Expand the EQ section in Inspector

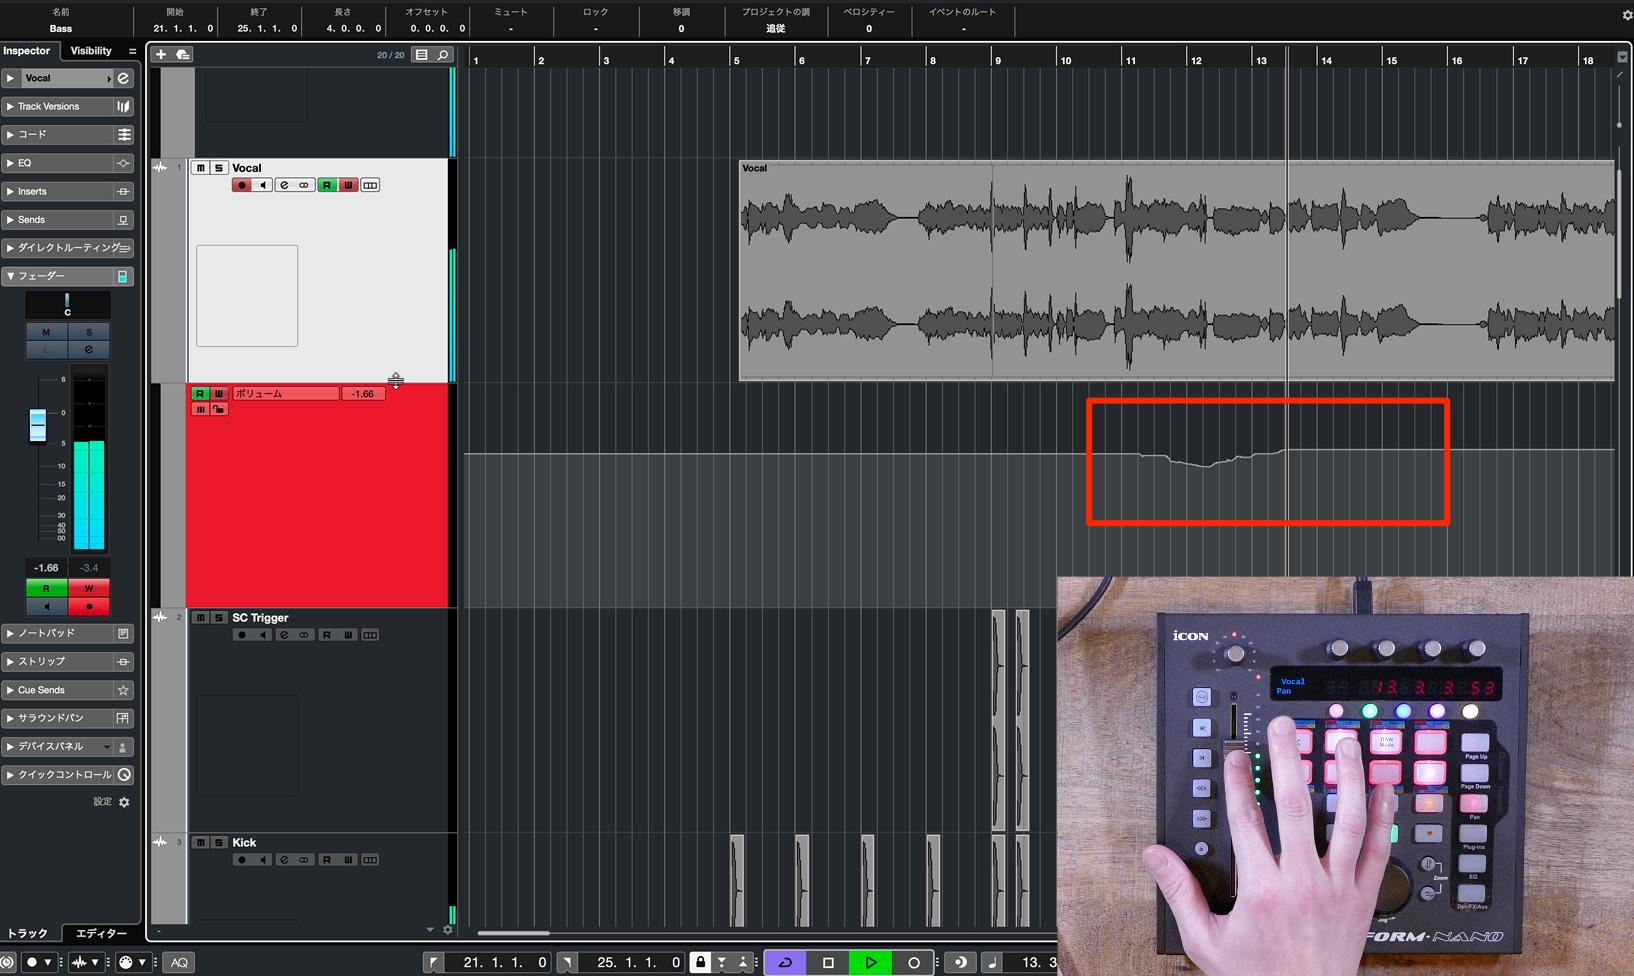pyautogui.click(x=10, y=163)
